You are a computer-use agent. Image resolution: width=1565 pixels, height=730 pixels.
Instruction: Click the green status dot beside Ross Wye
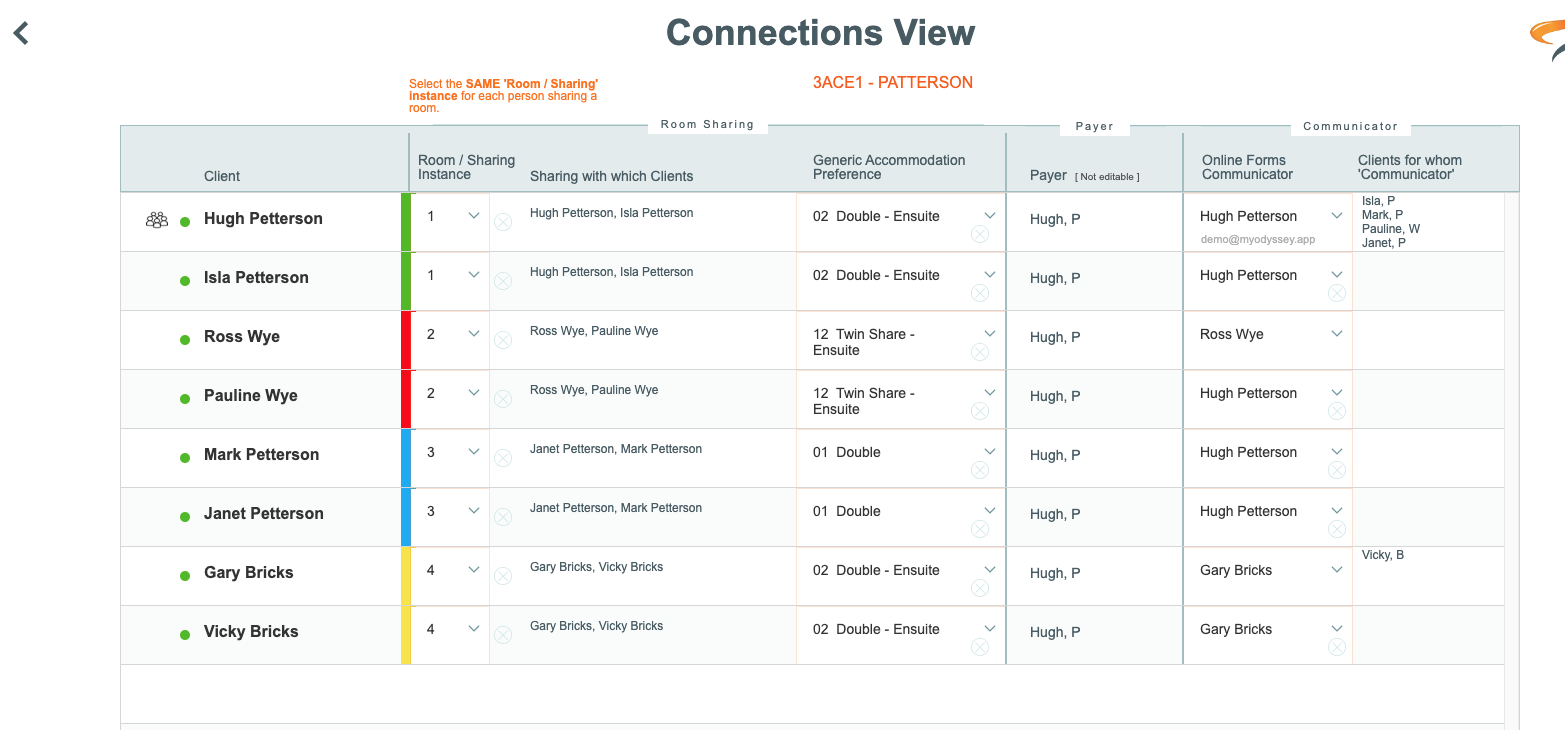click(185, 340)
